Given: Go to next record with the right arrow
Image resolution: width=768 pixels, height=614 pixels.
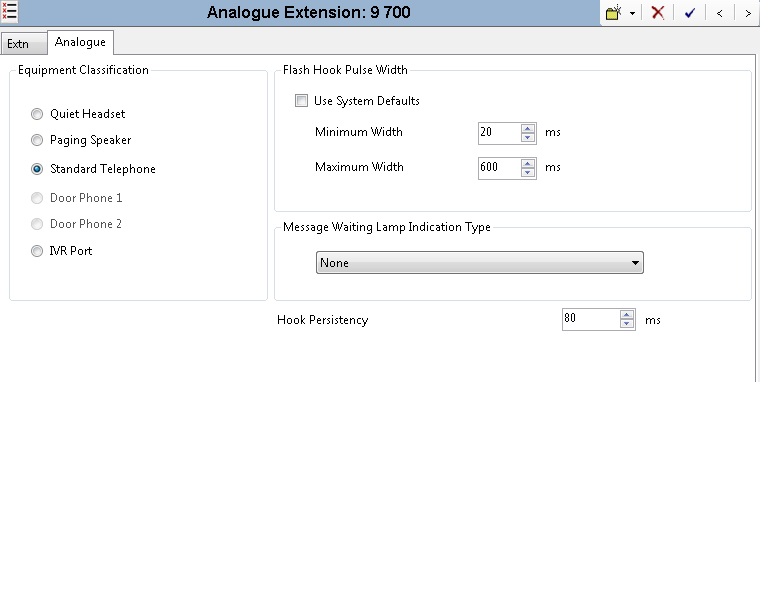Looking at the screenshot, I should pos(747,13).
